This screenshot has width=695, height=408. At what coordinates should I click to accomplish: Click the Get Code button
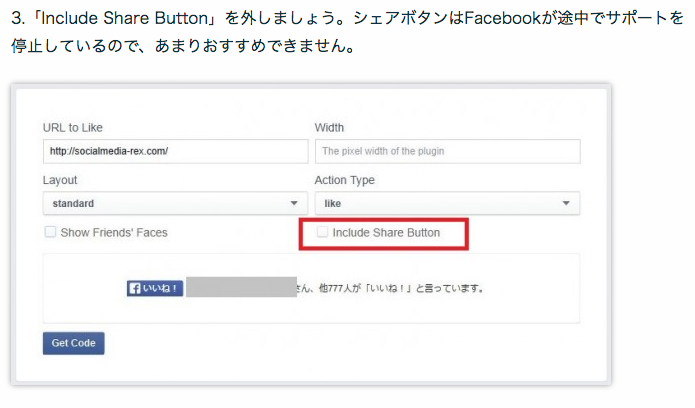tap(74, 343)
